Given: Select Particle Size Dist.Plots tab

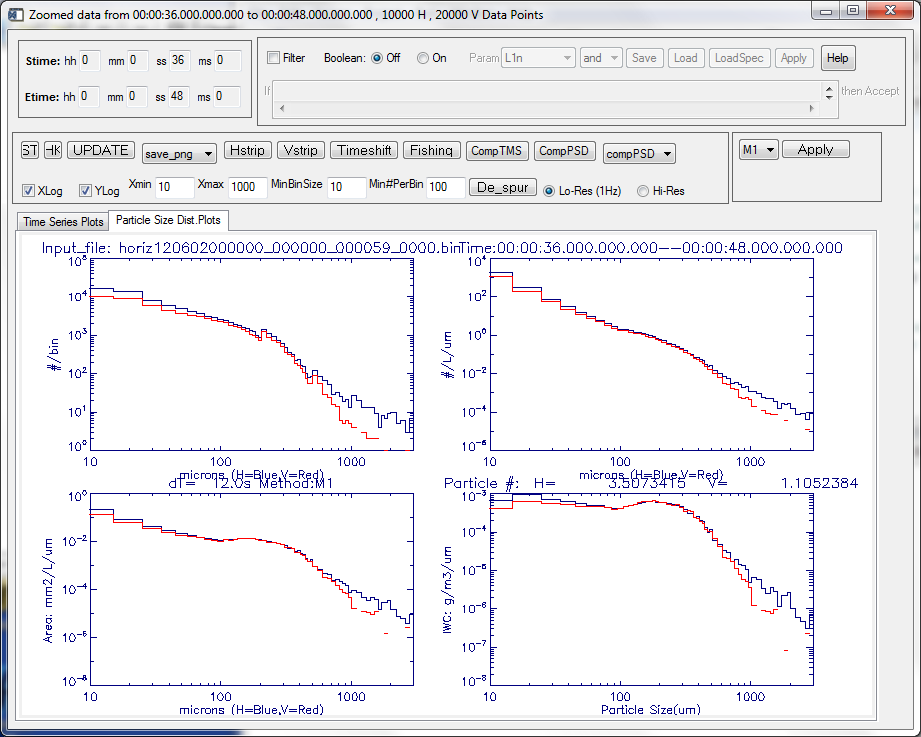Looking at the screenshot, I should click(168, 220).
